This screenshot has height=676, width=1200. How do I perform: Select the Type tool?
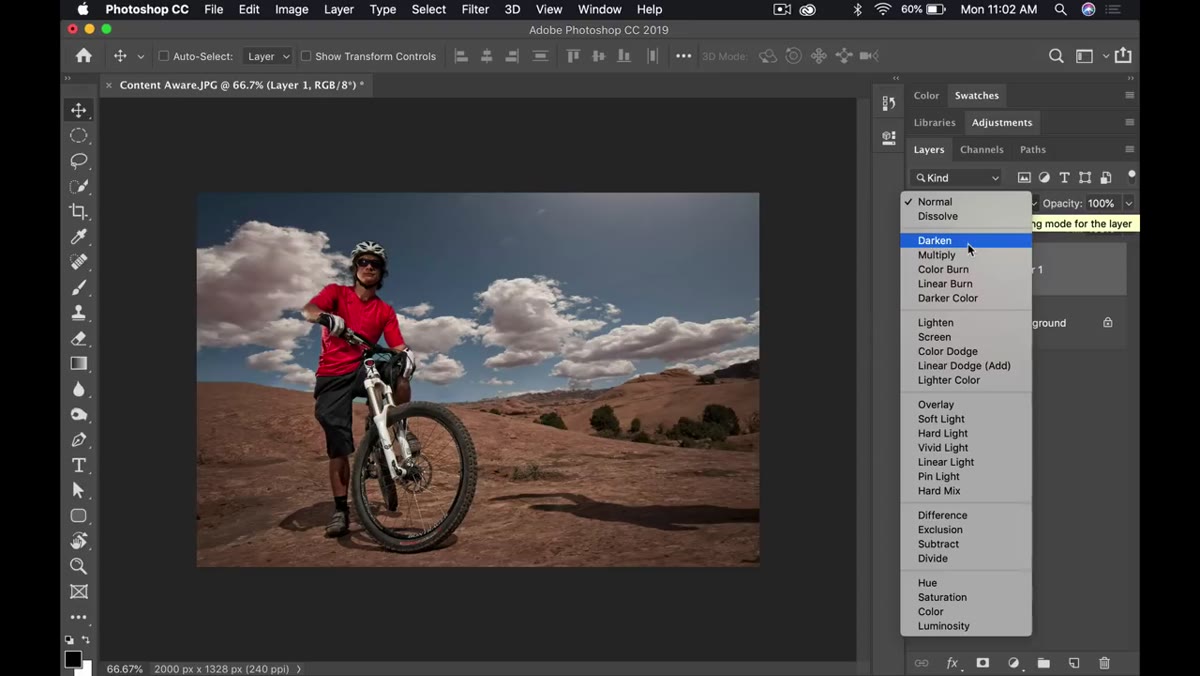pyautogui.click(x=78, y=465)
